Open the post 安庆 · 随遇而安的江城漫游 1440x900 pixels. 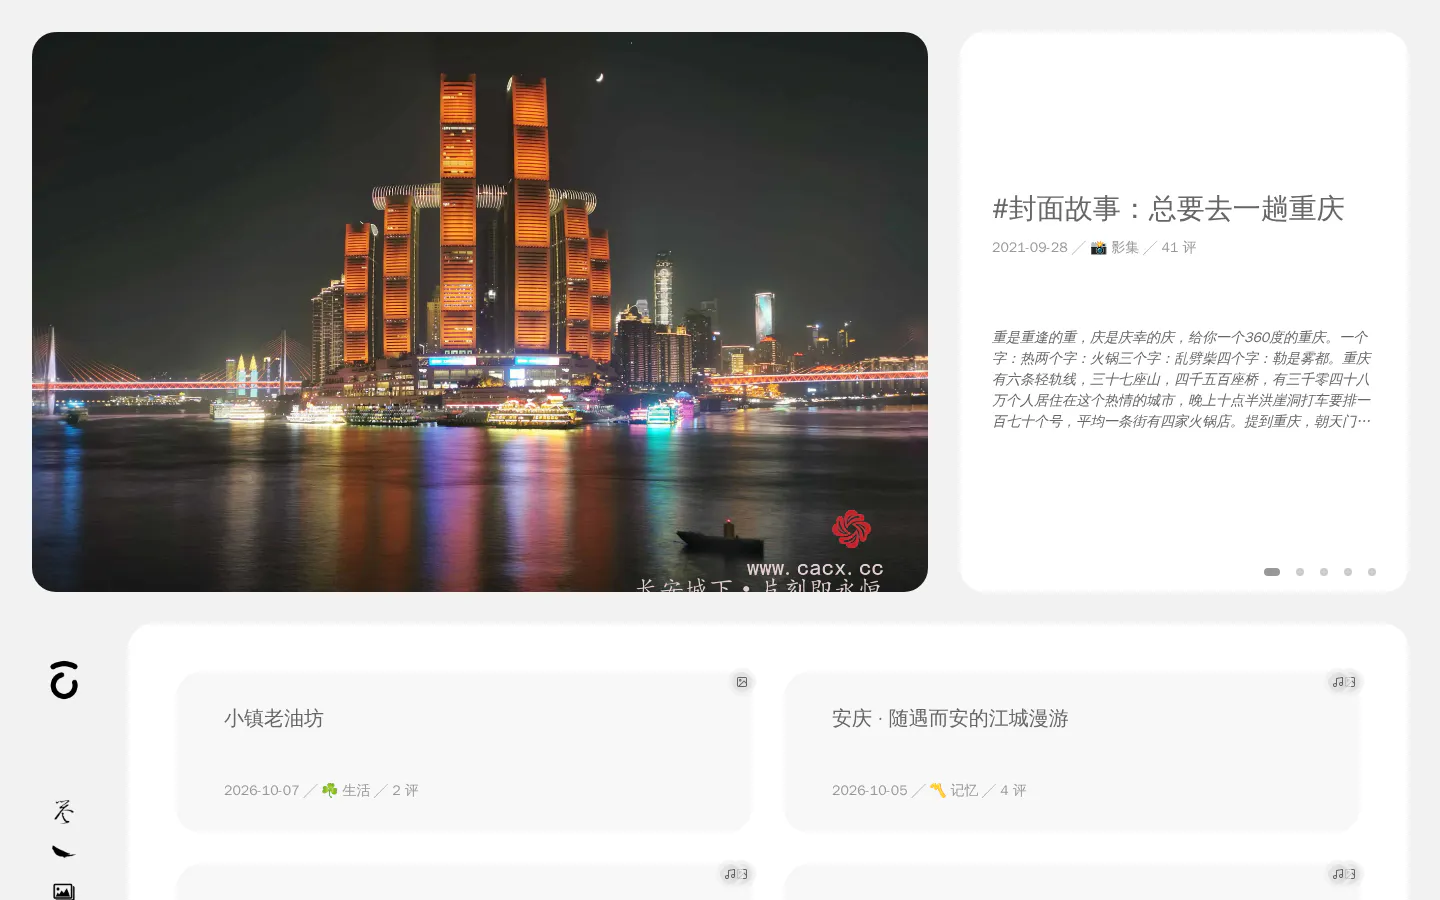point(950,718)
